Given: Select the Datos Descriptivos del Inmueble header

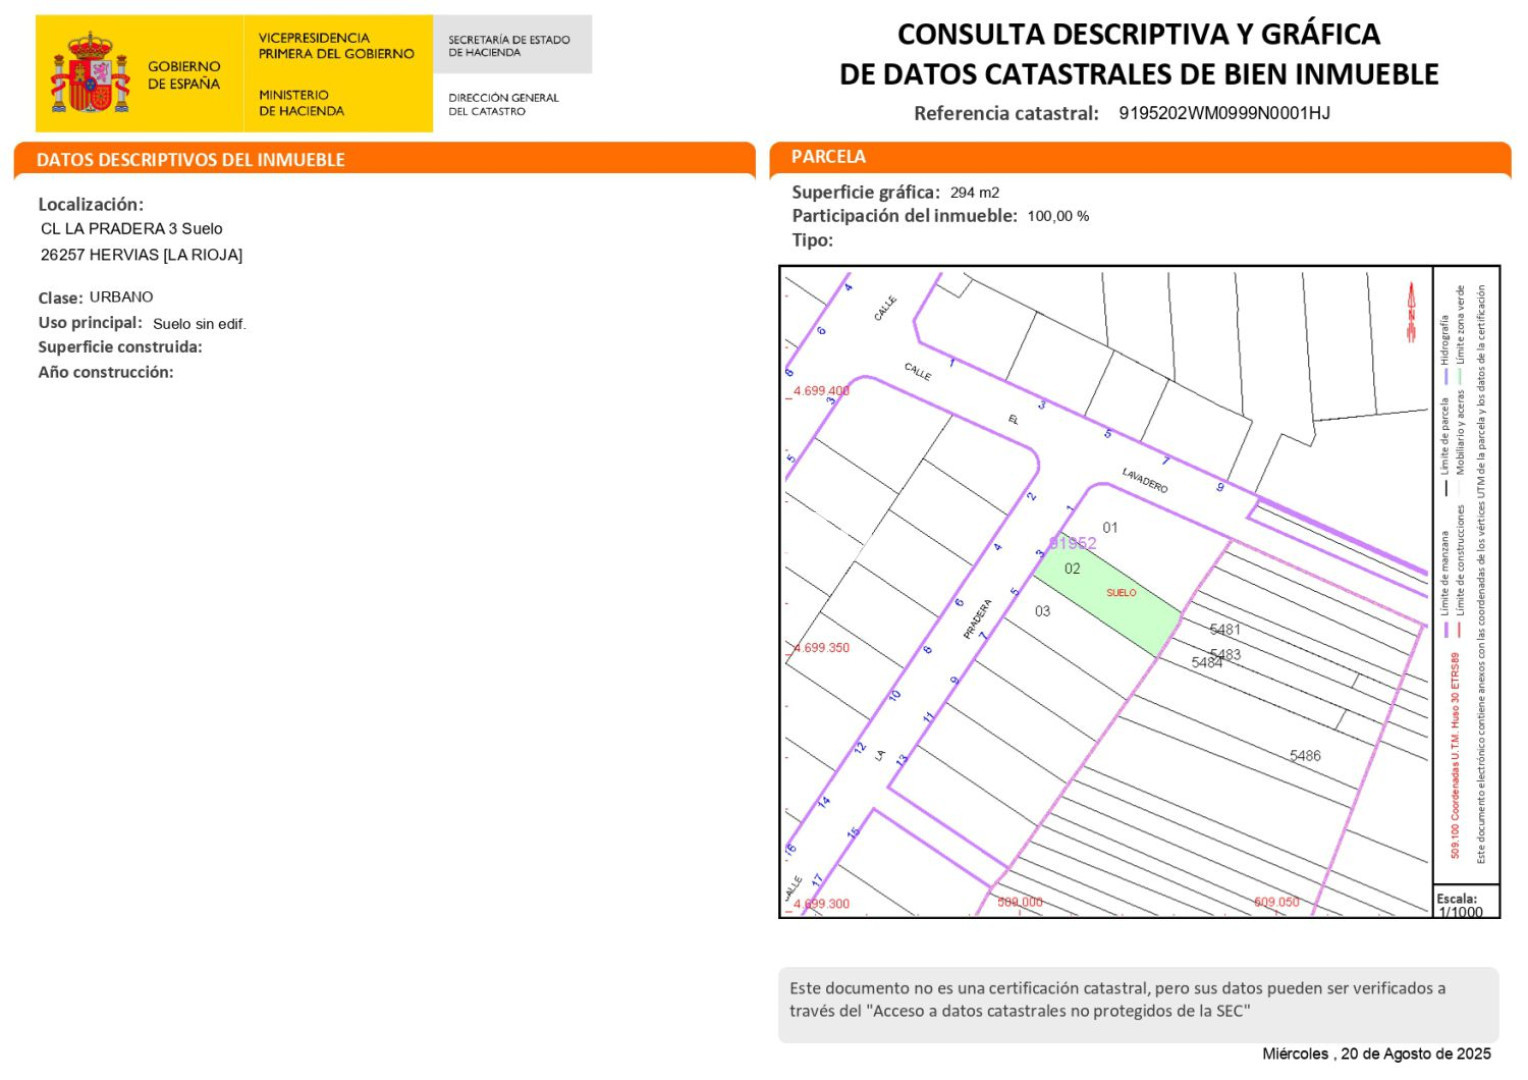Looking at the screenshot, I should click(190, 160).
